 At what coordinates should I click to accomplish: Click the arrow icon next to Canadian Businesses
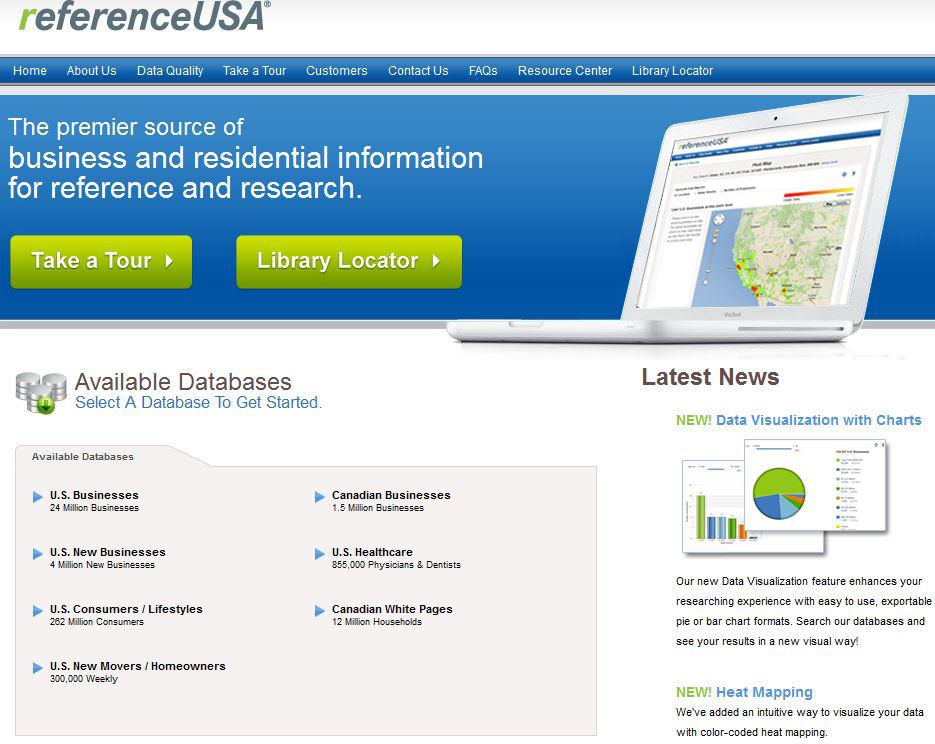pos(322,496)
